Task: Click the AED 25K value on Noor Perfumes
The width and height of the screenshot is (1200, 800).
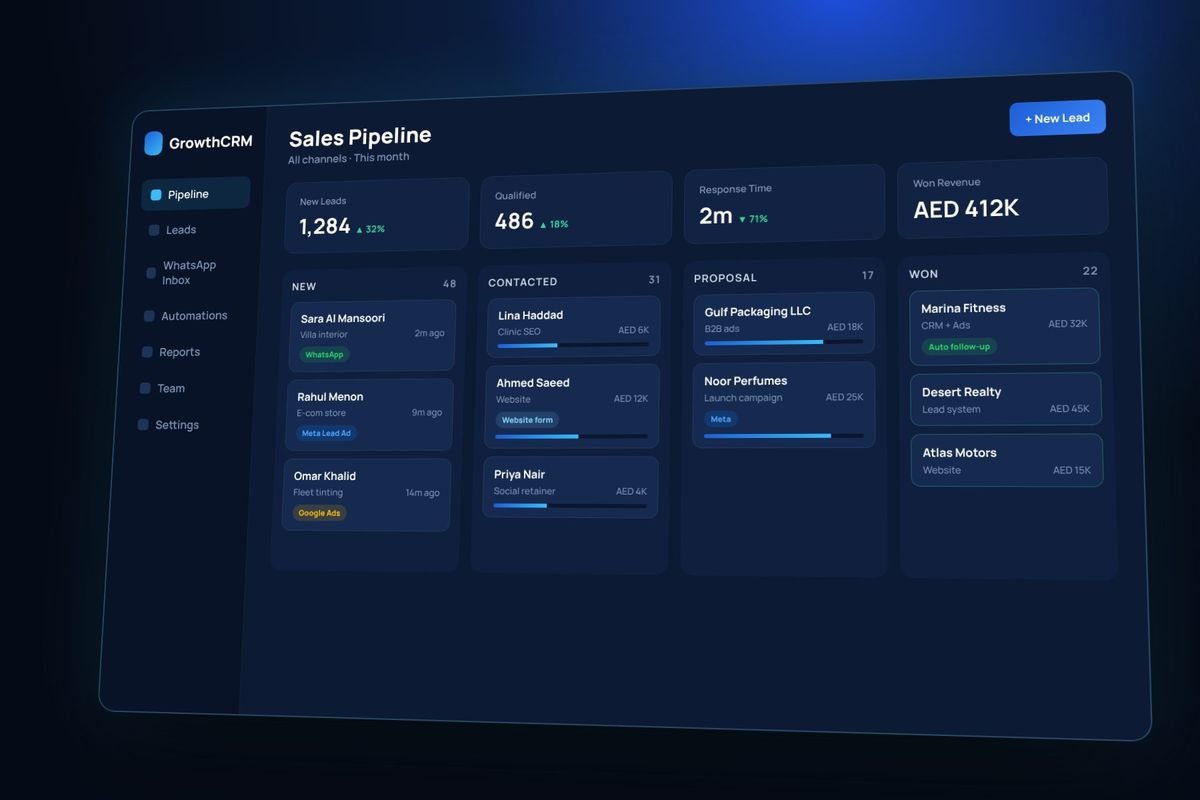Action: (844, 397)
